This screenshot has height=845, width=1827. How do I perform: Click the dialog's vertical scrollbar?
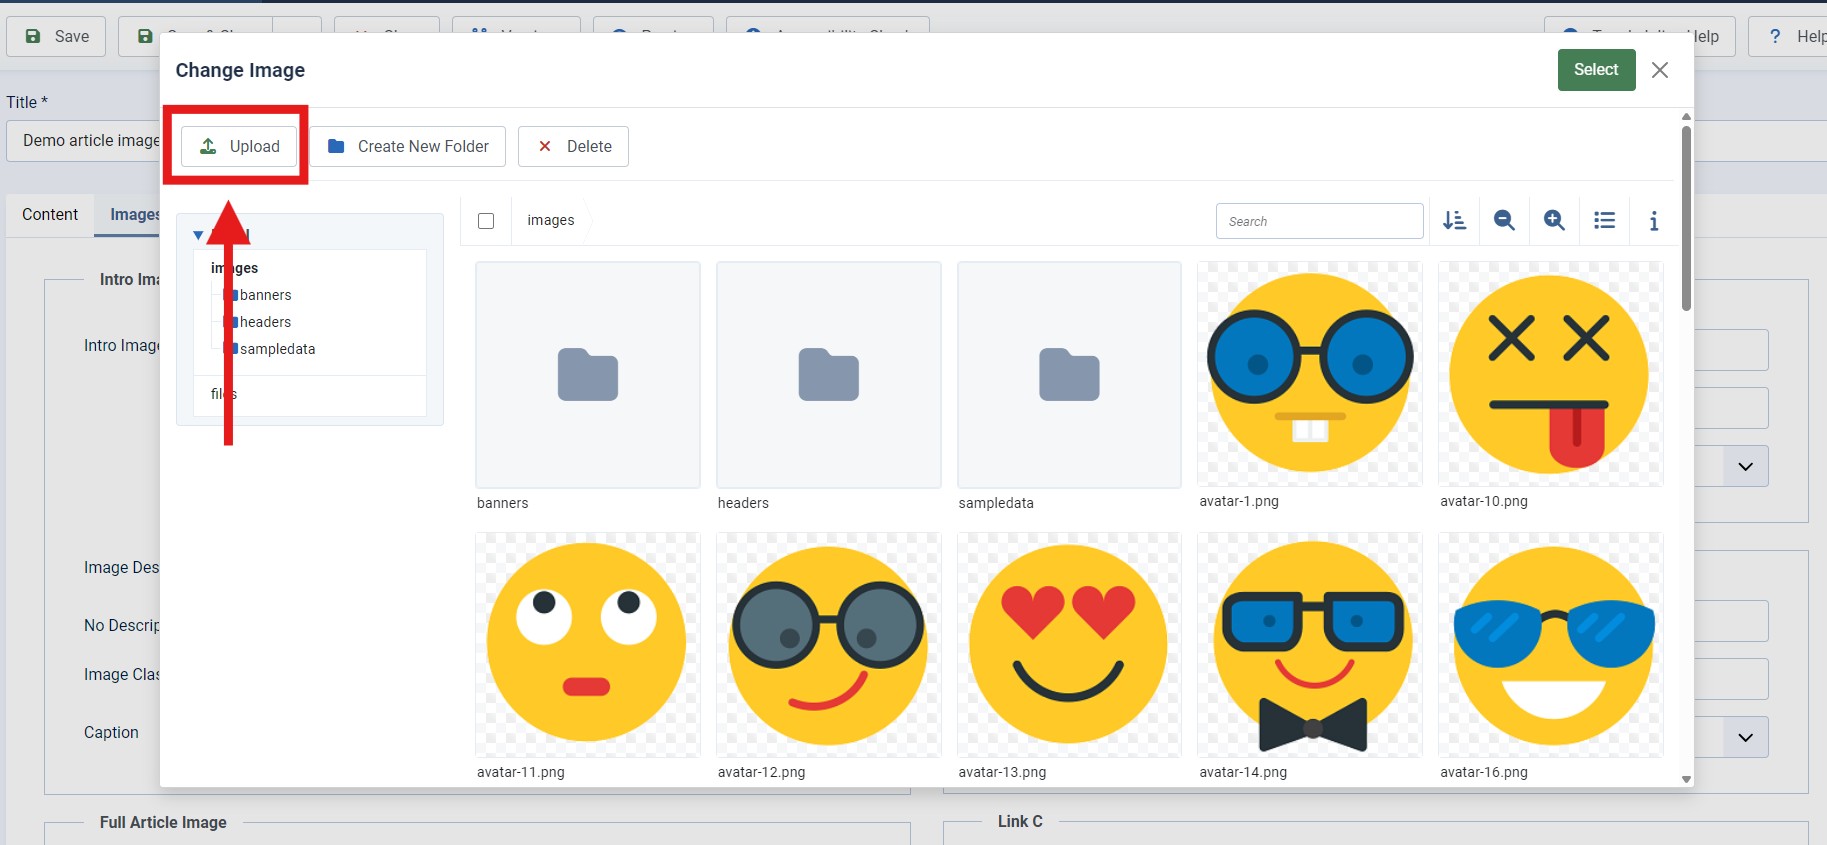click(x=1686, y=219)
